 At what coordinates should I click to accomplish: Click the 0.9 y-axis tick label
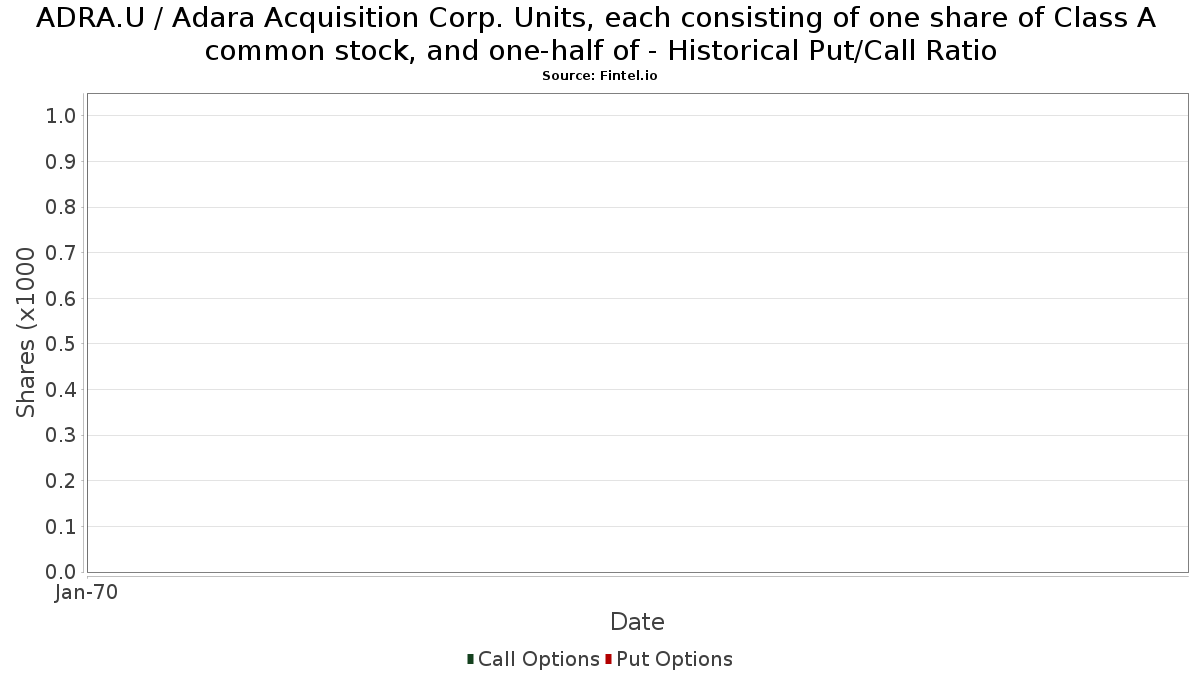[x=61, y=162]
